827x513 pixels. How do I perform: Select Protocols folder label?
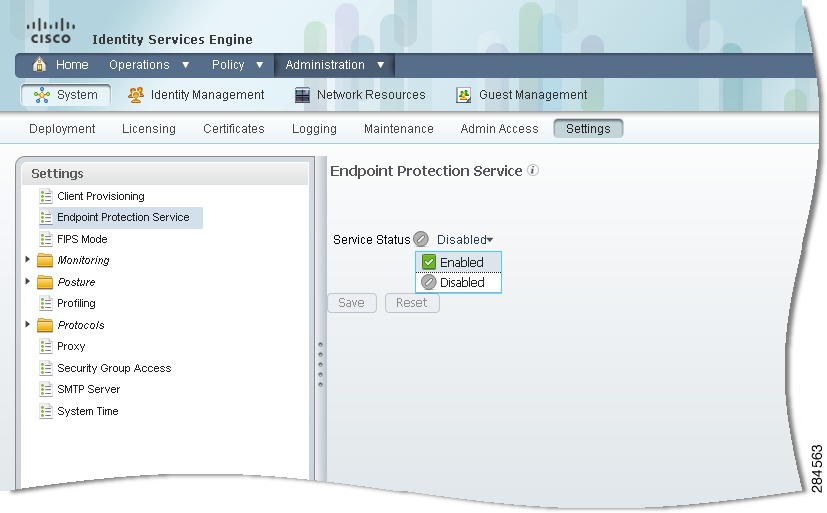[81, 325]
